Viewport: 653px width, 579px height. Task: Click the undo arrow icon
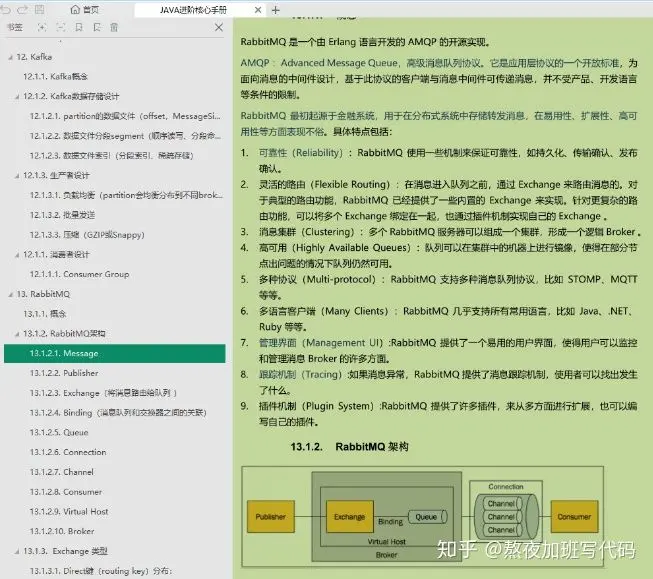[6, 10]
